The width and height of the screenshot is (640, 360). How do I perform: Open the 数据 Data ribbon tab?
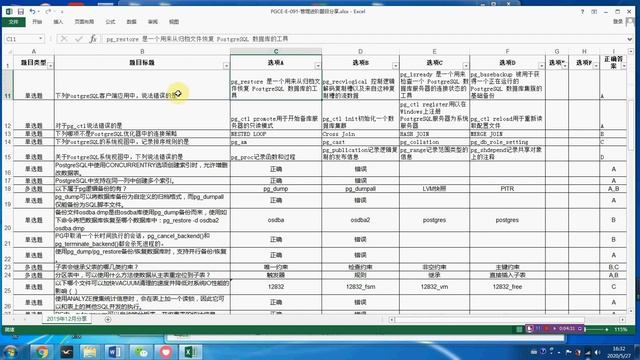pyautogui.click(x=131, y=22)
